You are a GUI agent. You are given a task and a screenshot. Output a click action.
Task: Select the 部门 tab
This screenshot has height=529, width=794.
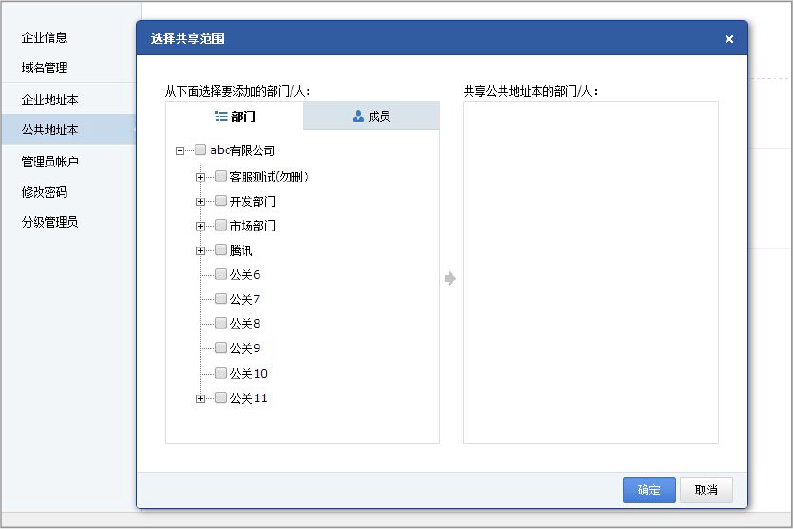[x=235, y=116]
